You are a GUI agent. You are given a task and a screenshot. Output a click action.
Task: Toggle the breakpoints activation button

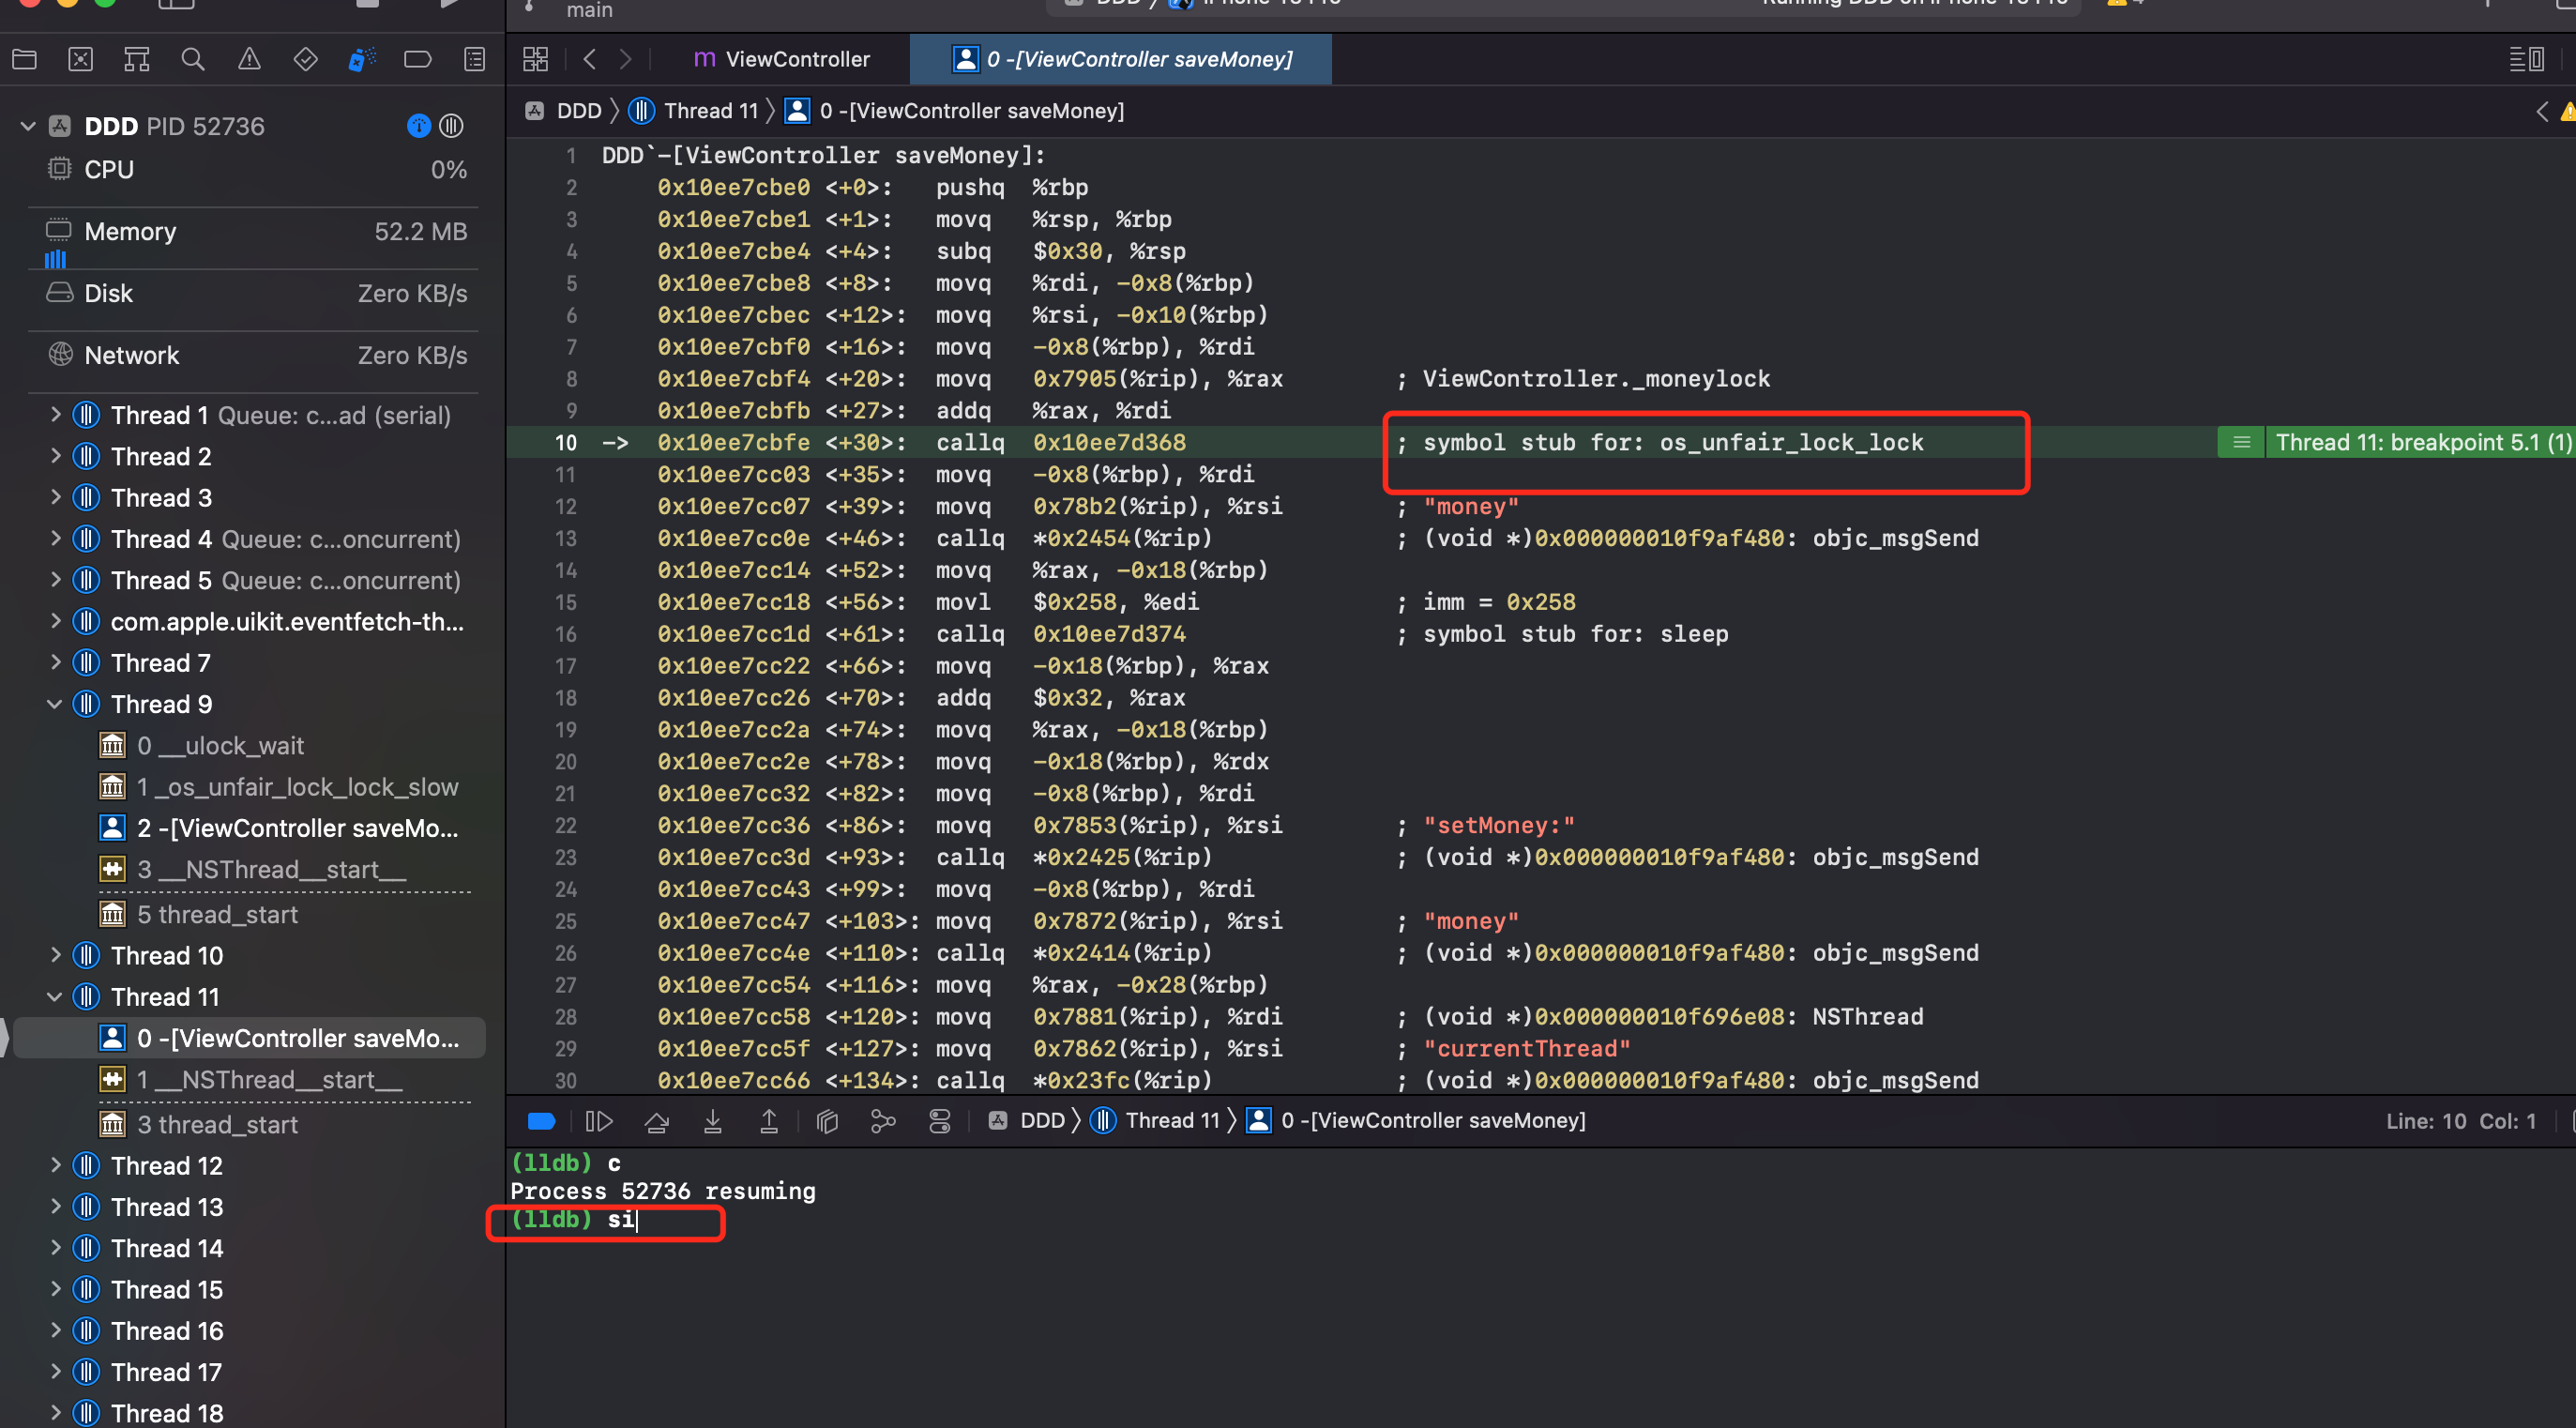point(541,1121)
